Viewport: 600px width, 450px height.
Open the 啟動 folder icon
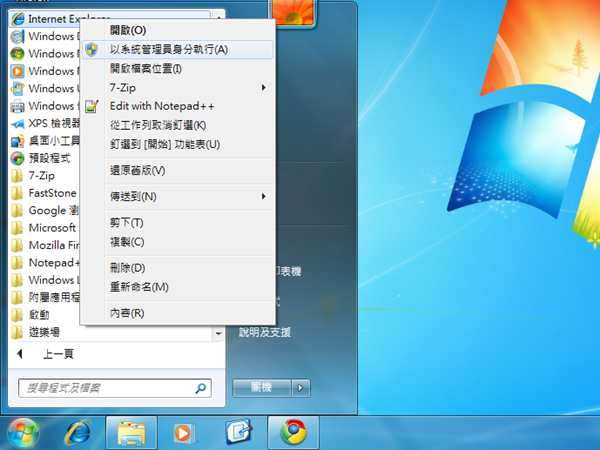click(x=17, y=315)
